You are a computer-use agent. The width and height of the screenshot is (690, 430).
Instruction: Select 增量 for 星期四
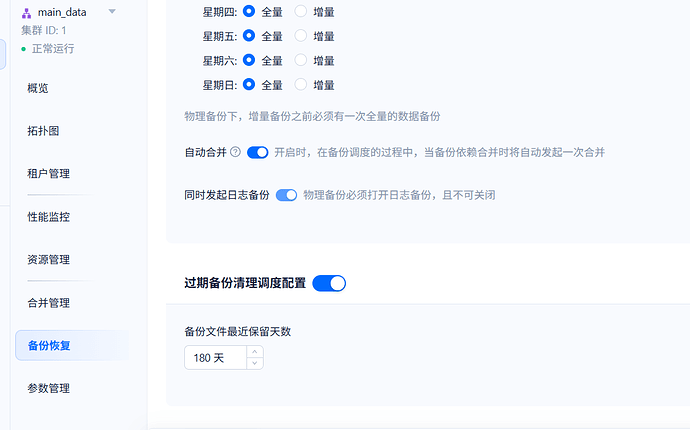(301, 12)
